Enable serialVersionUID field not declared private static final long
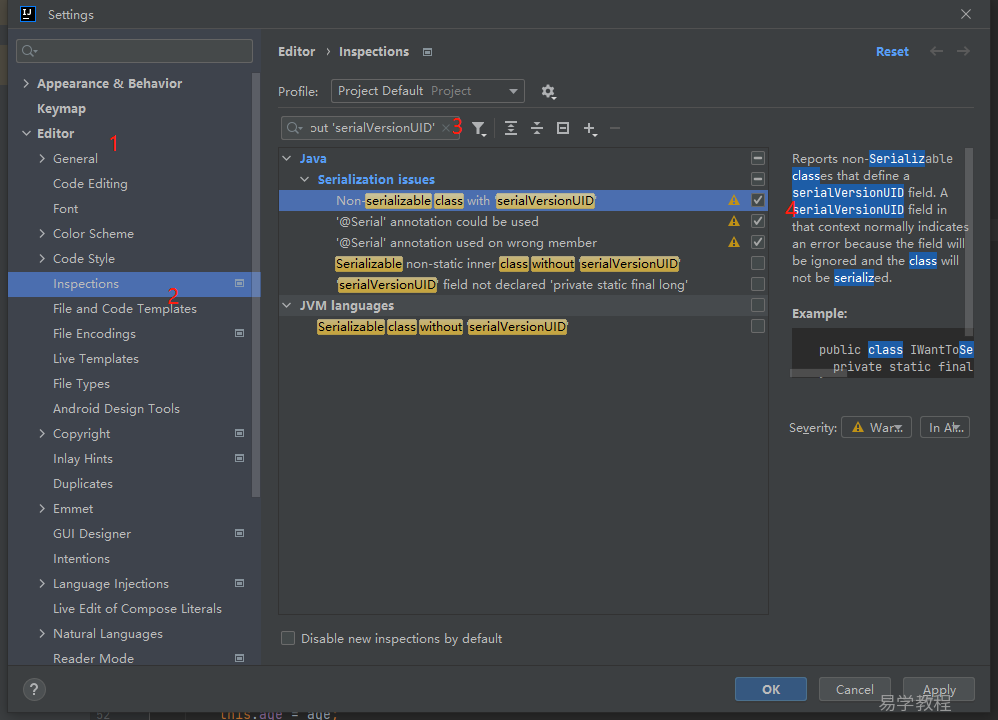The height and width of the screenshot is (720, 998). coord(757,284)
